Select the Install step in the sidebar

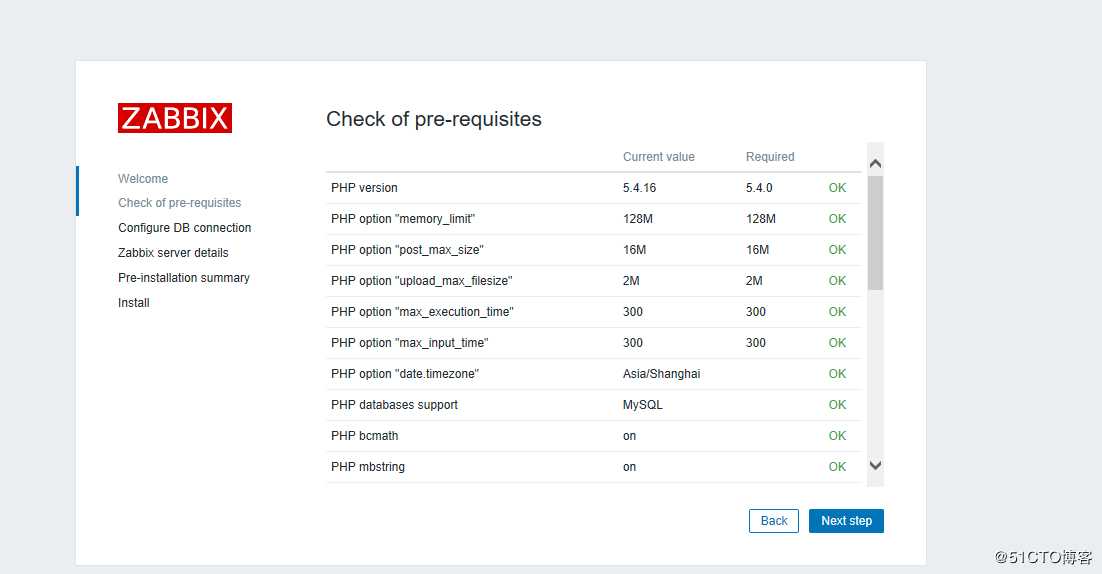pos(134,302)
